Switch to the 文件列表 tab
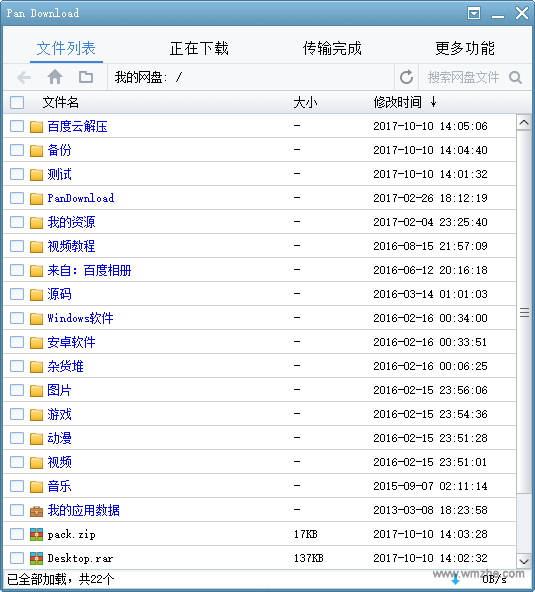The height and width of the screenshot is (592, 535). pyautogui.click(x=66, y=48)
